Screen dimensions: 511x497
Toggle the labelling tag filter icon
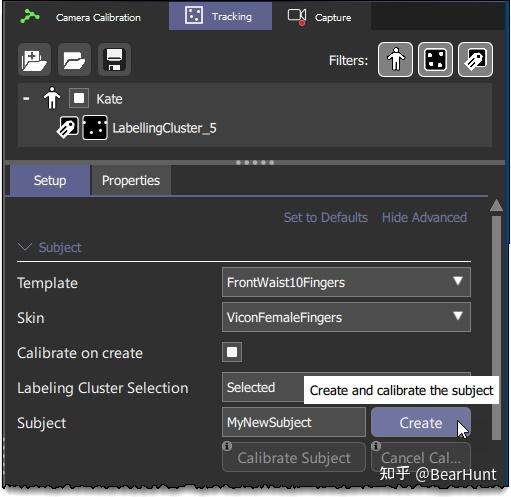coord(475,60)
